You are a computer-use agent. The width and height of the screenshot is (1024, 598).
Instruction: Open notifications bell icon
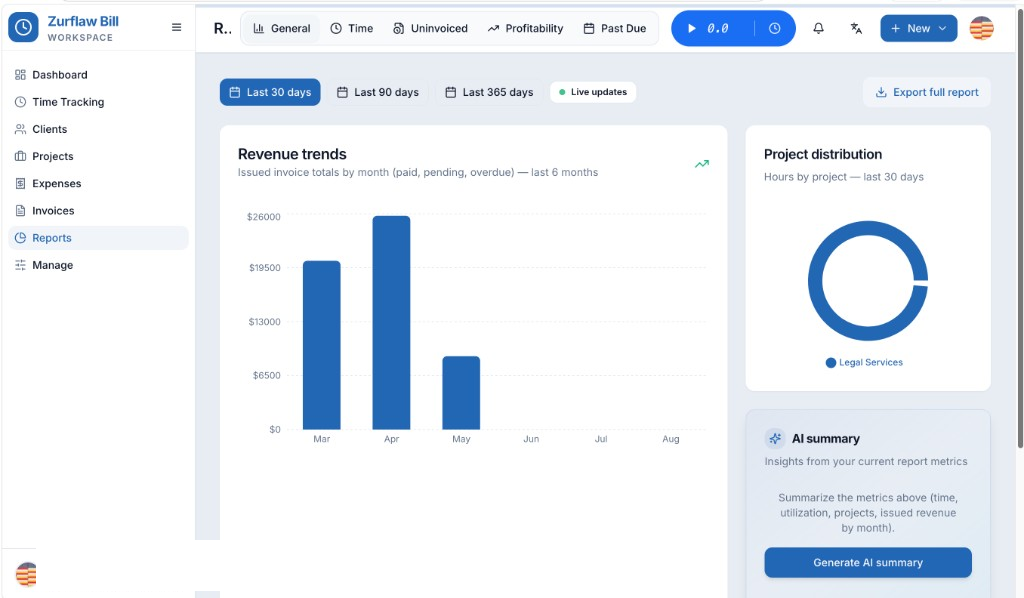click(x=818, y=28)
